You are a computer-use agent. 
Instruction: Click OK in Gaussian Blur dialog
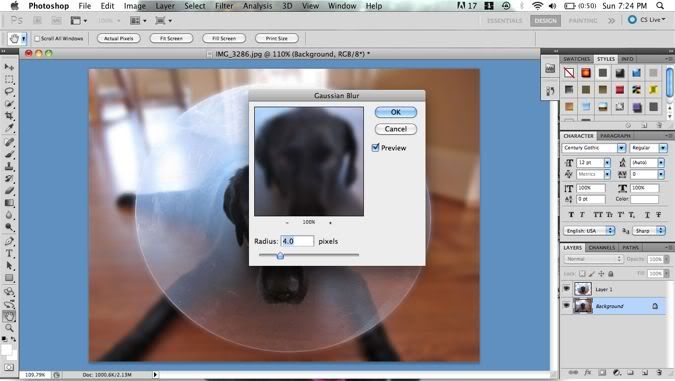tap(396, 112)
